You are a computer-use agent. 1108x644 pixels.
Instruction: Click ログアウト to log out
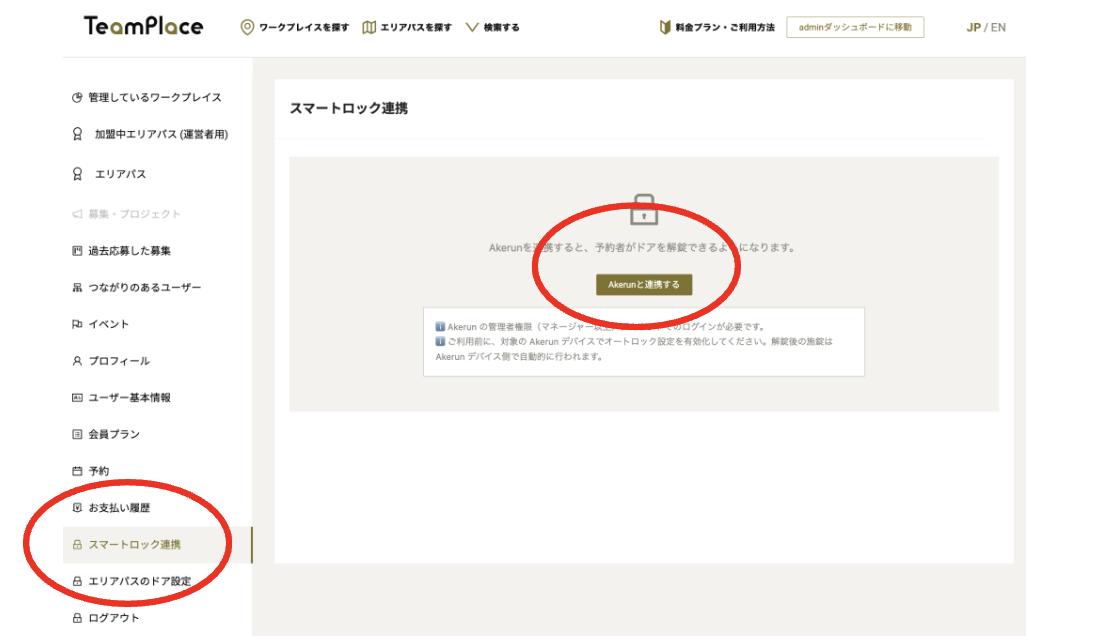click(113, 618)
